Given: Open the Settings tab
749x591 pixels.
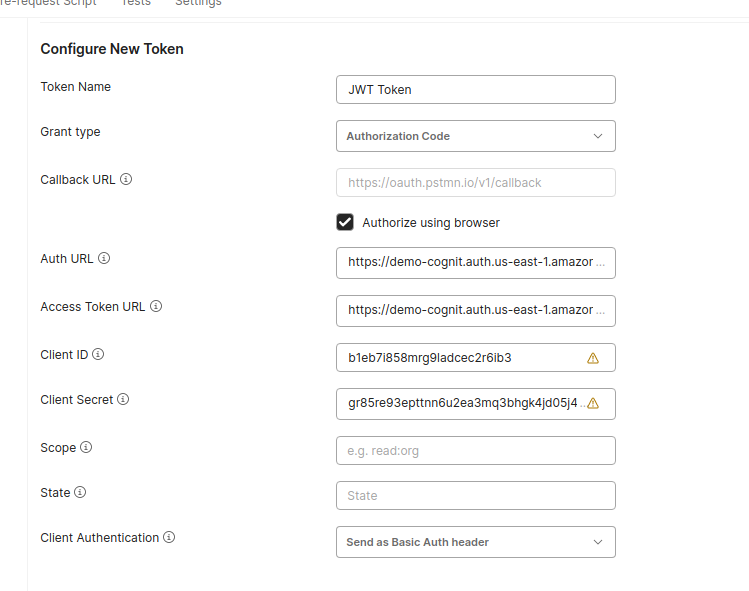Looking at the screenshot, I should tap(198, 3).
